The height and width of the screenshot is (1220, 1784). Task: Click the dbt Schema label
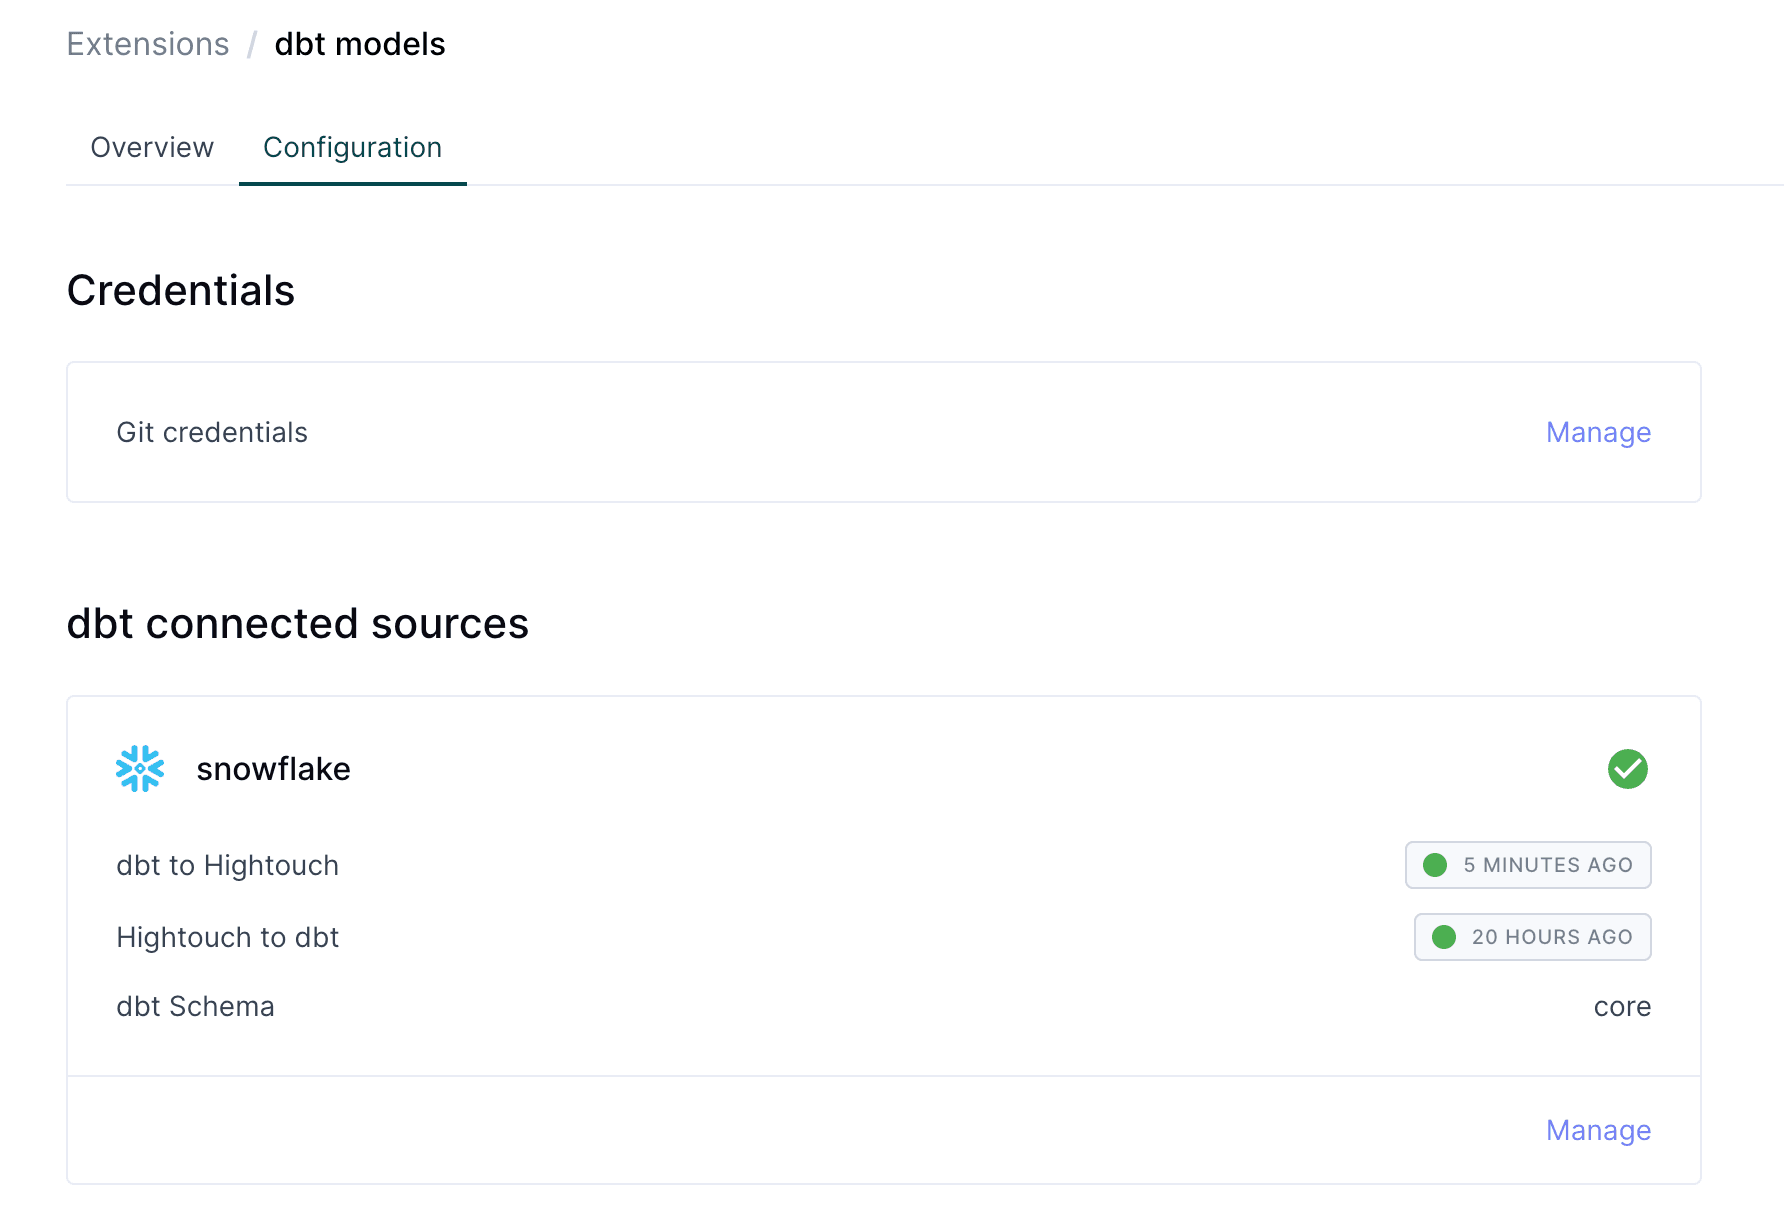(x=195, y=1006)
